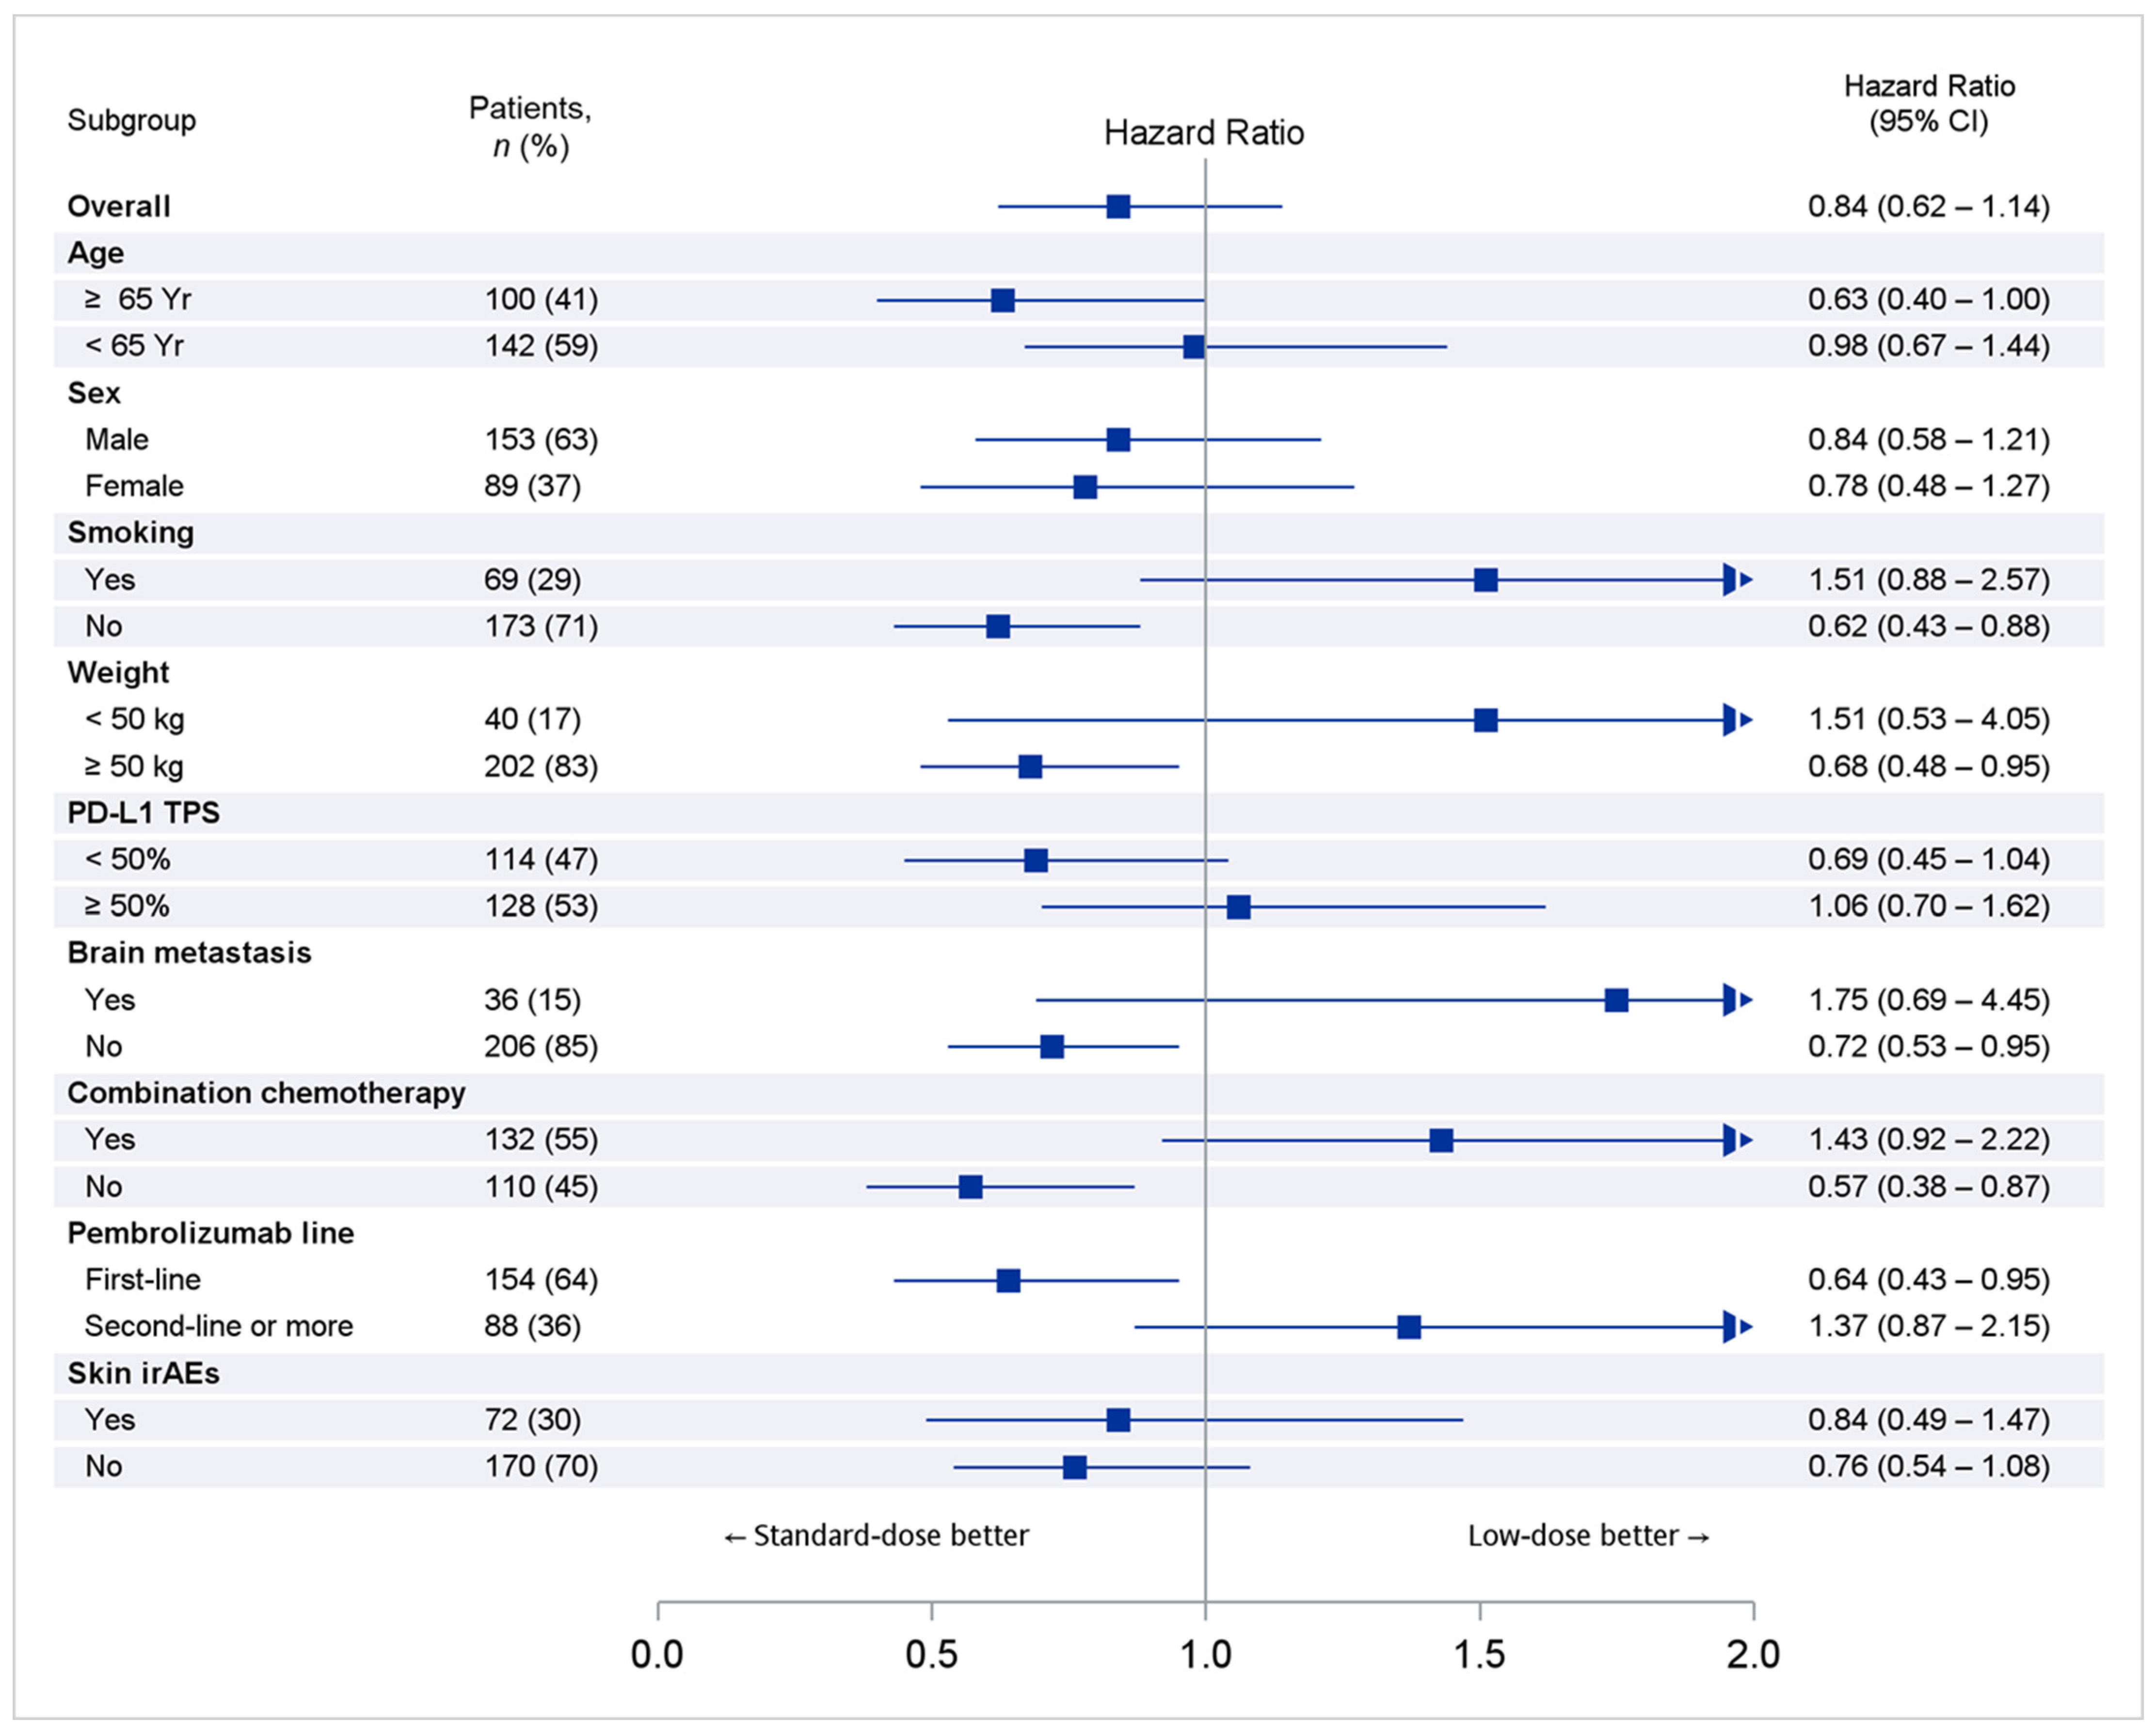
Task: Select the PD-L1 TPS ≥ 50% square marker
Action: point(1238,907)
